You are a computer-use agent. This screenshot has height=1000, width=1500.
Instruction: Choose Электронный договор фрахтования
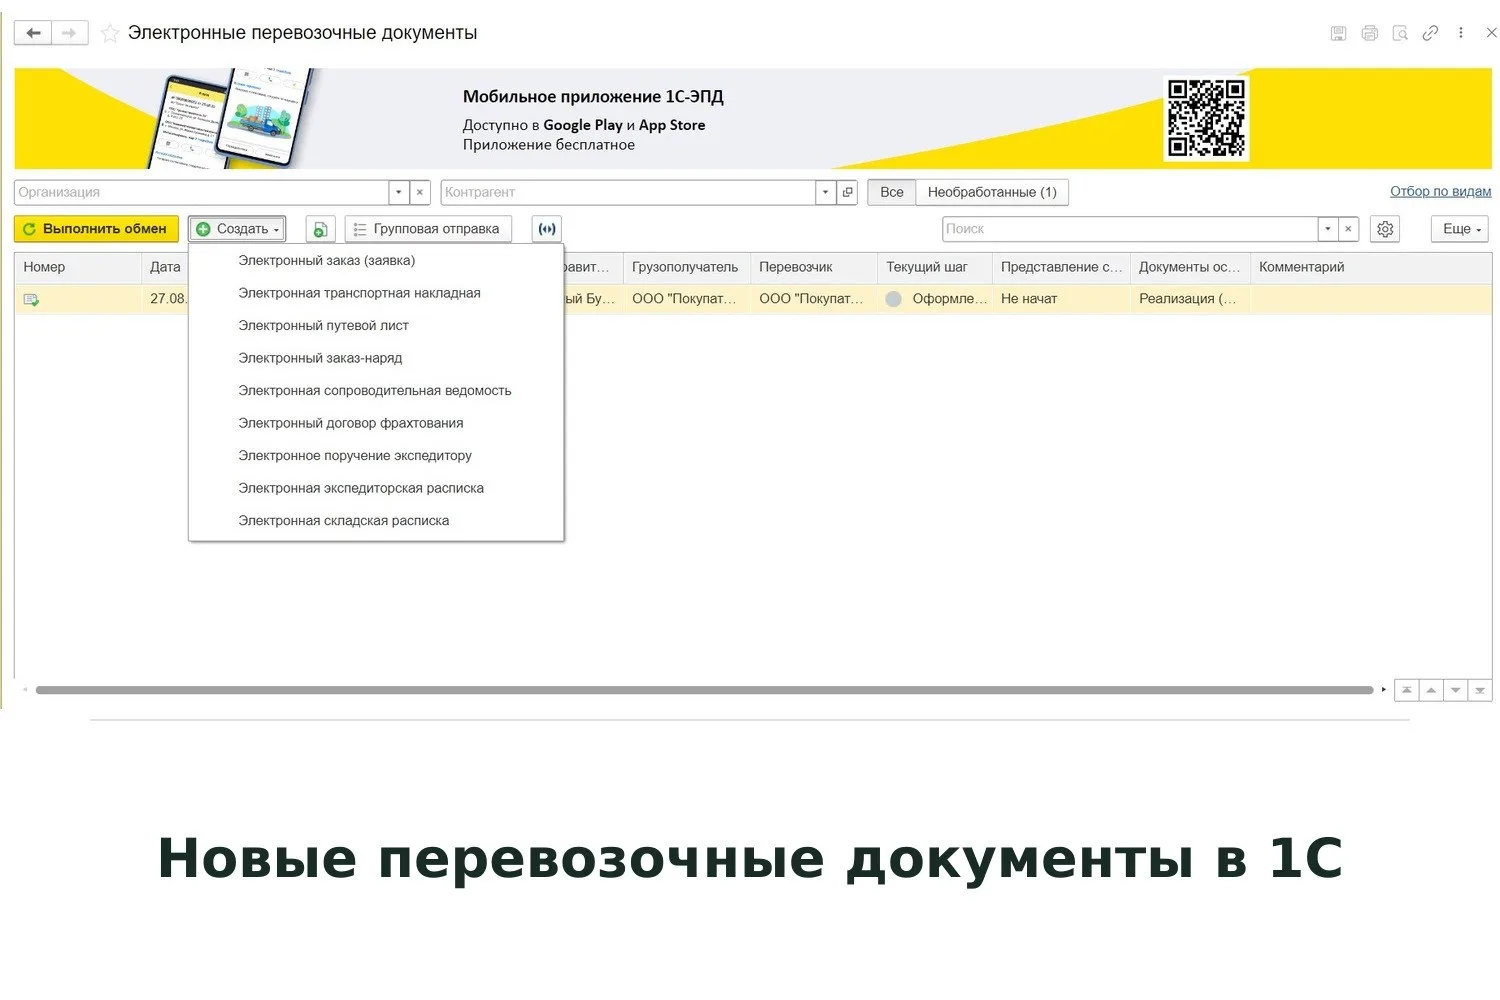point(376,423)
